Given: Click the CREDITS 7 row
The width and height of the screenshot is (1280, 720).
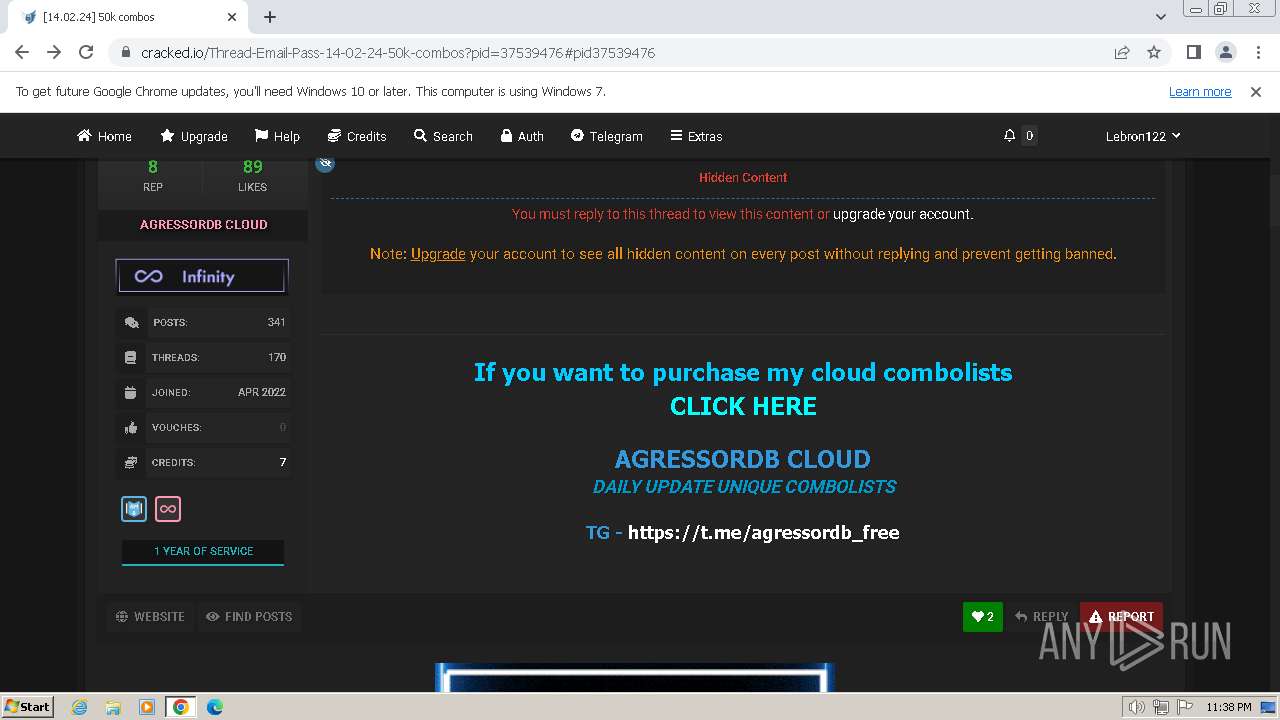Looking at the screenshot, I should pos(203,462).
